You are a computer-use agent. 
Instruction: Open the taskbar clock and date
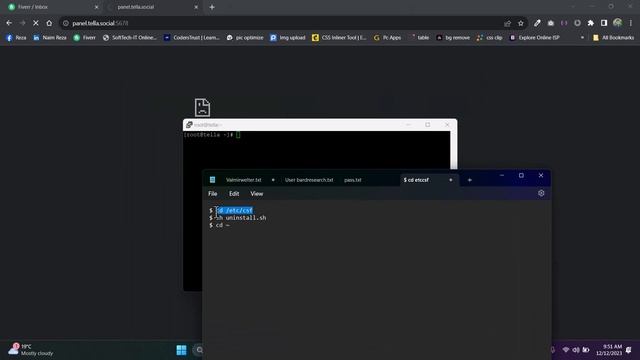[609, 350]
